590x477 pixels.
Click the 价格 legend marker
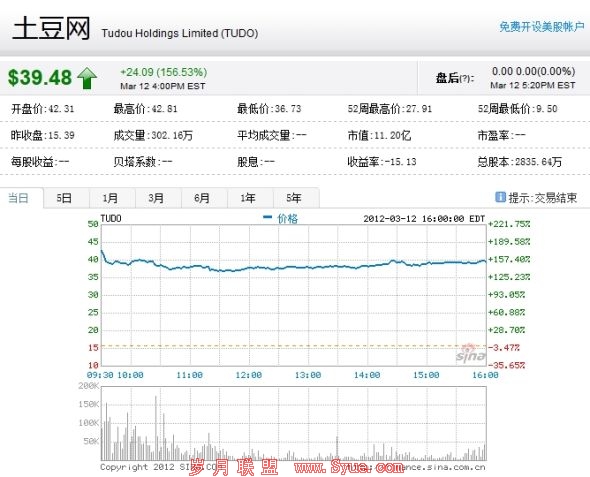click(x=267, y=217)
